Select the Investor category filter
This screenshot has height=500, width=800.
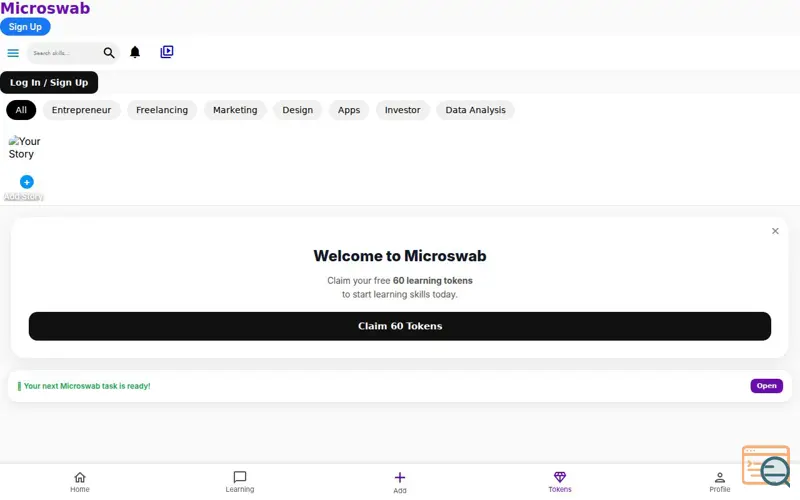pos(403,110)
